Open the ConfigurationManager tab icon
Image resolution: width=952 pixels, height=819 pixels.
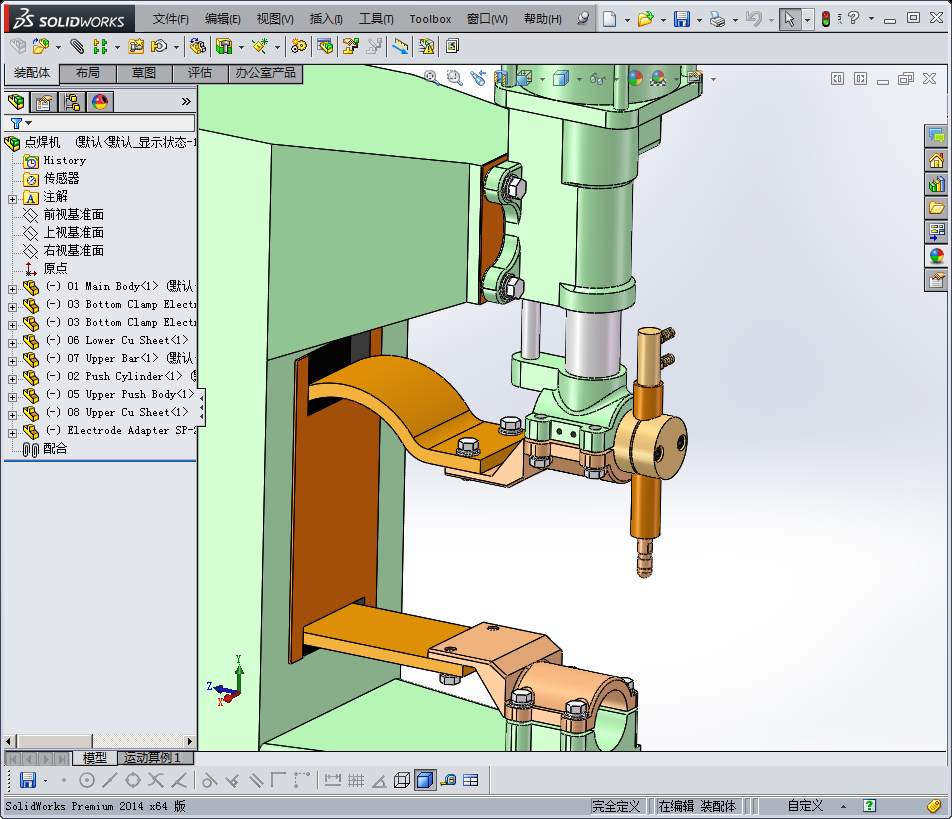coord(72,102)
